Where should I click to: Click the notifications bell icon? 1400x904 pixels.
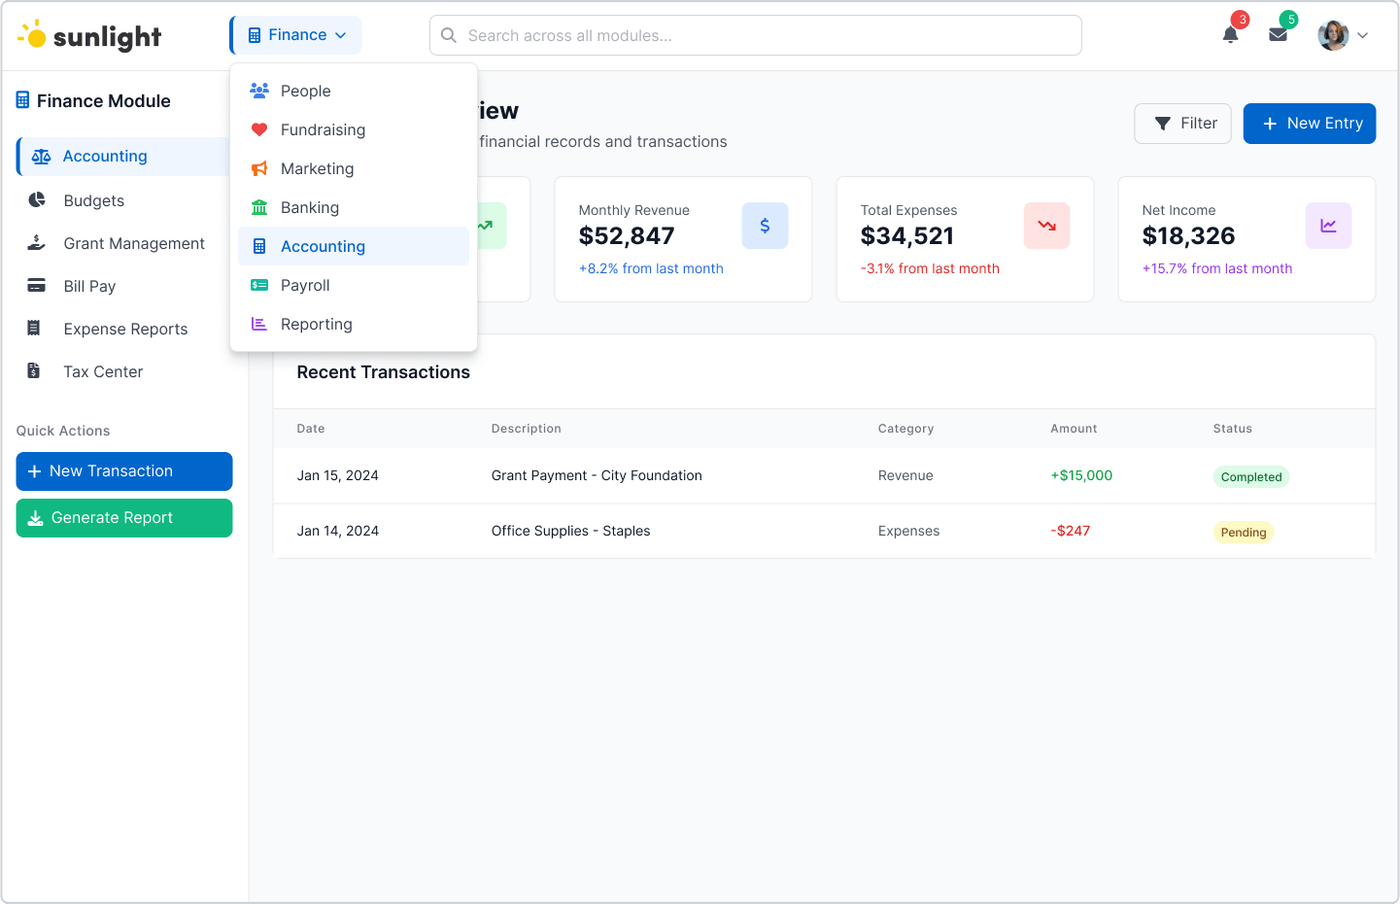coord(1229,34)
